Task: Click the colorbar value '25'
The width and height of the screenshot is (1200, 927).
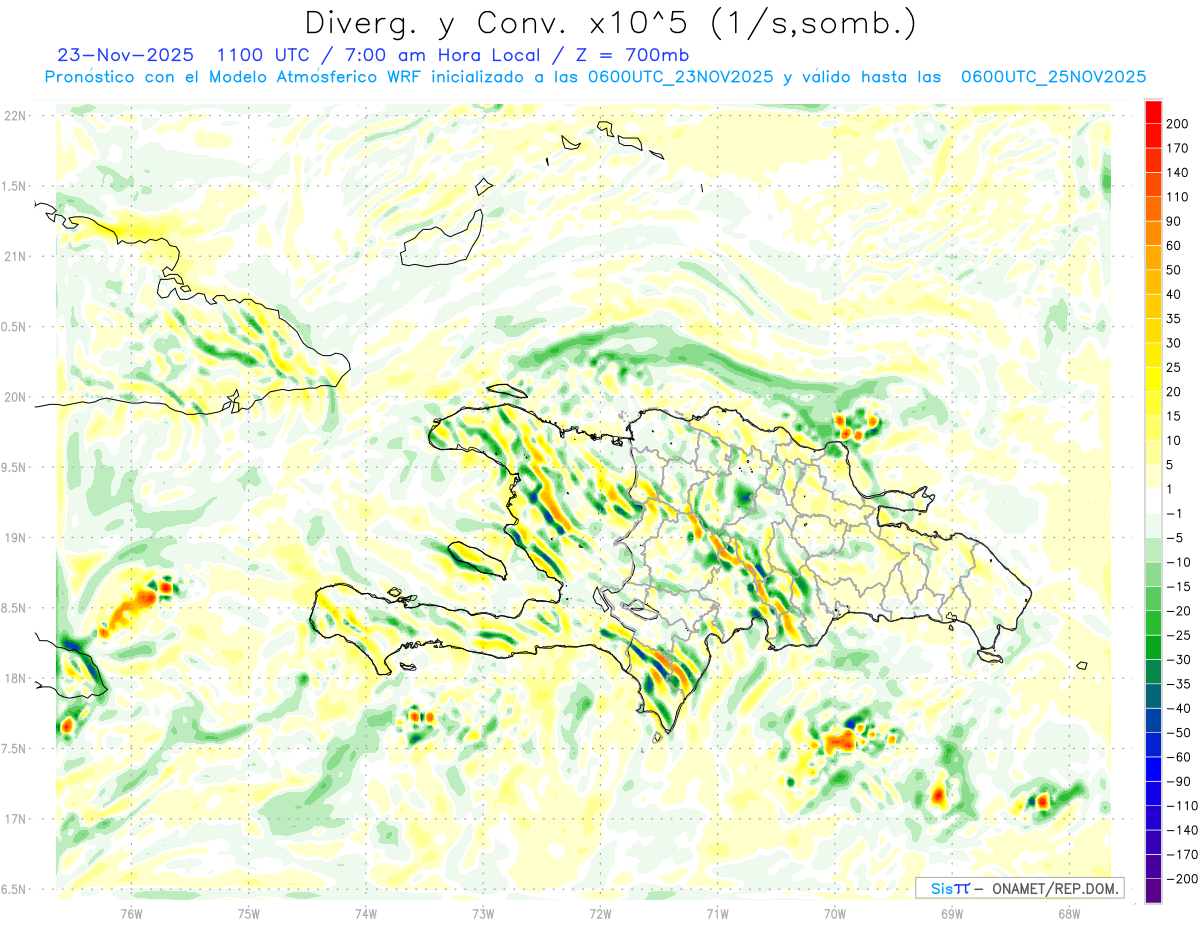Action: pyautogui.click(x=1175, y=368)
